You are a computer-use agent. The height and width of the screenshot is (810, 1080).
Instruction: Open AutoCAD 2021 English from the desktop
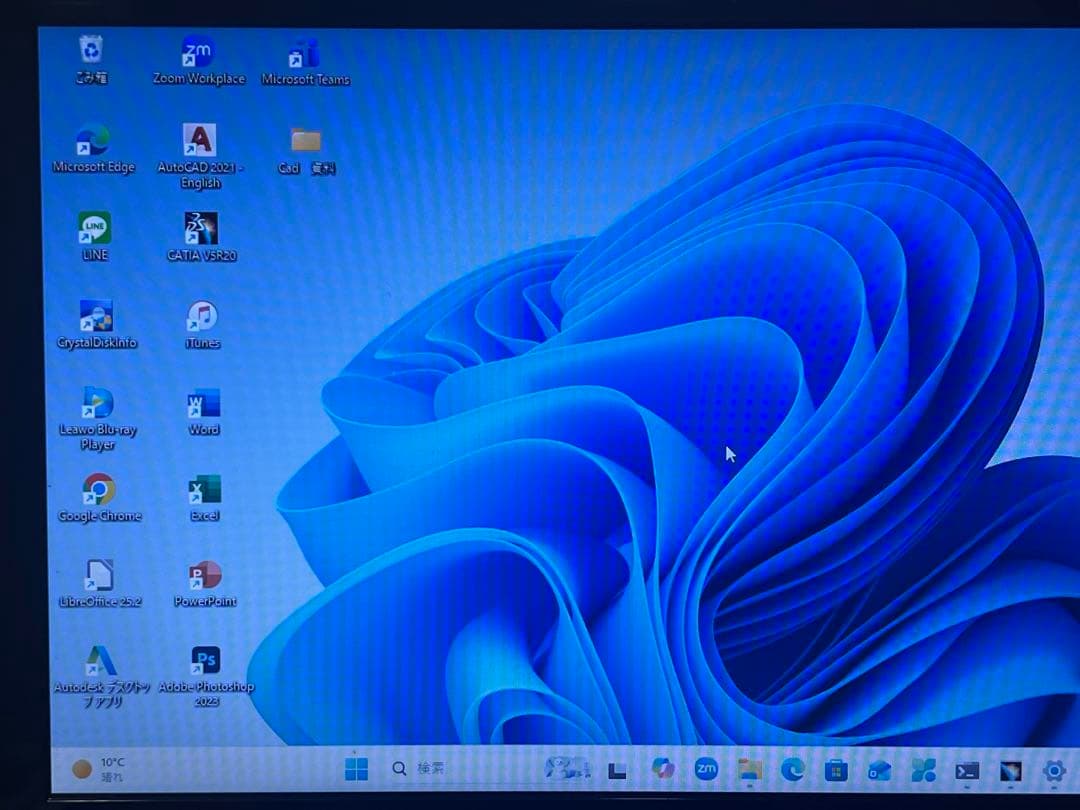(x=199, y=140)
